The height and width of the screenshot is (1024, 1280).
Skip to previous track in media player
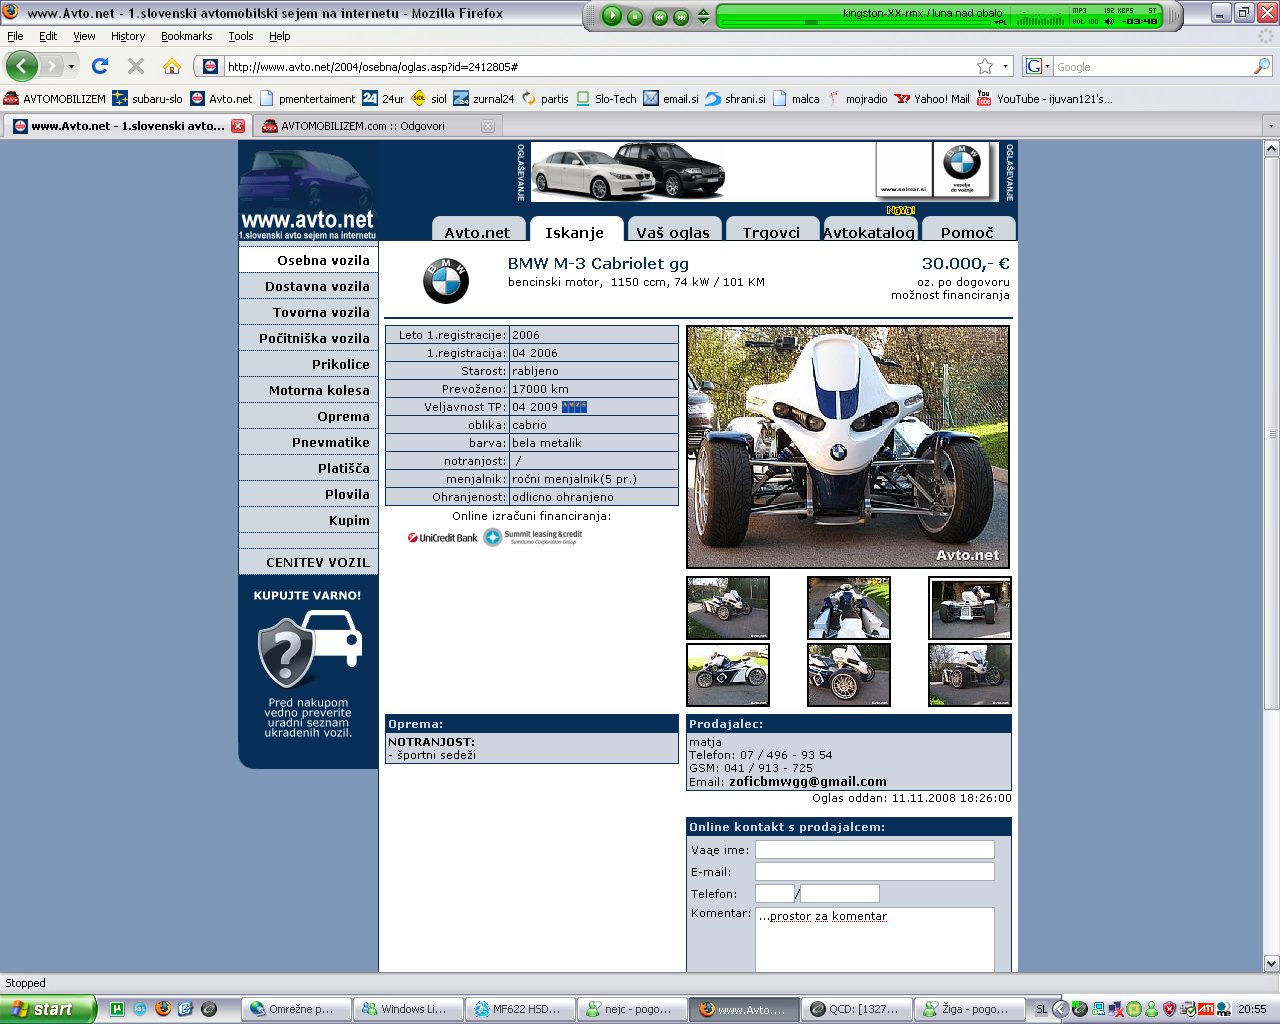pos(659,17)
